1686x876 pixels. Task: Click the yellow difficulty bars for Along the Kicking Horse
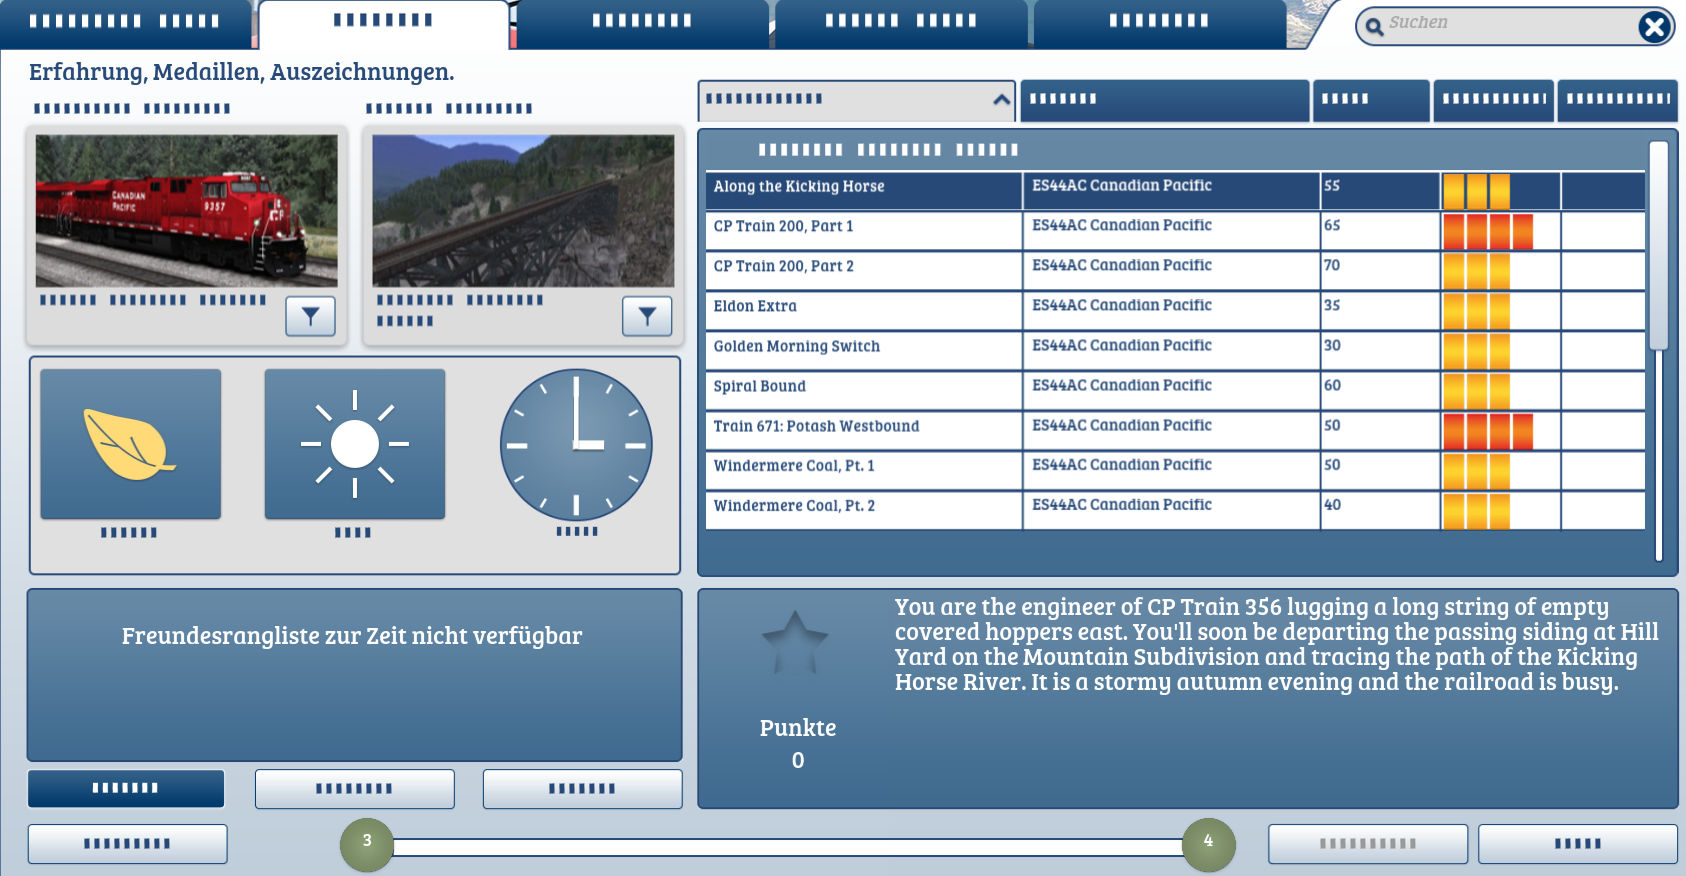[x=1476, y=191]
